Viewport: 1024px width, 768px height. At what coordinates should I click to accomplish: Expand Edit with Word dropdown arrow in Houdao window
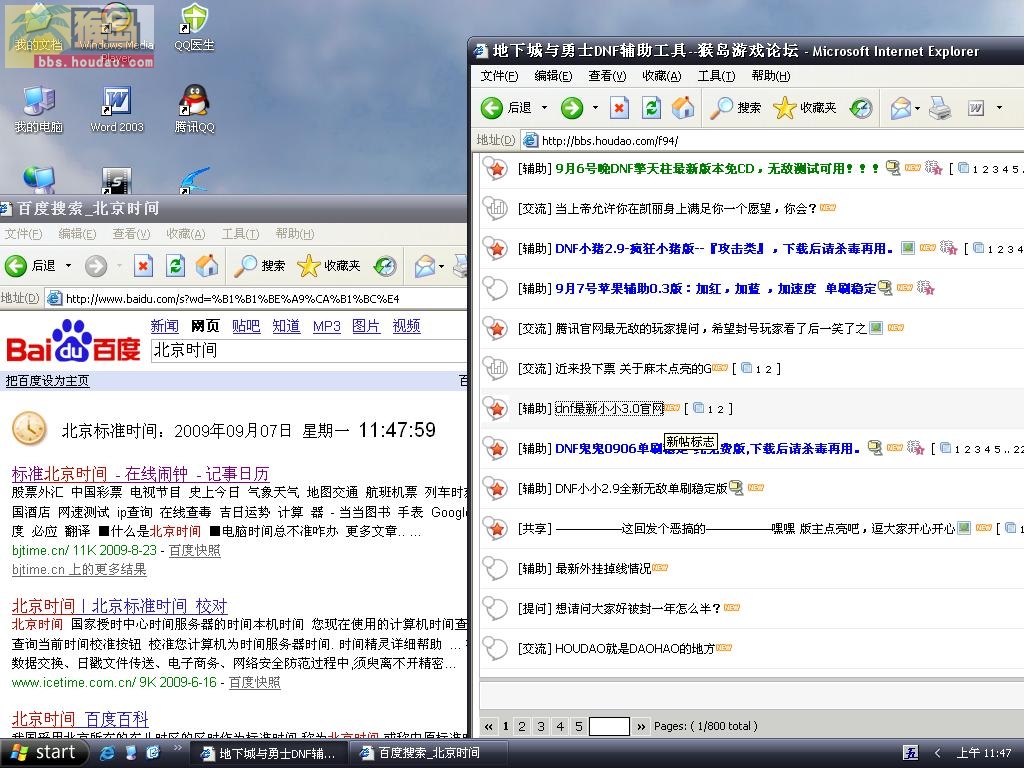pos(999,108)
